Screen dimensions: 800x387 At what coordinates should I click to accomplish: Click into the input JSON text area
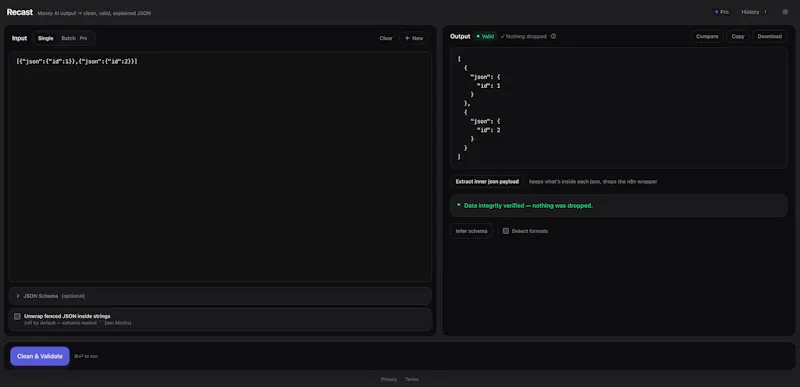[x=220, y=166]
